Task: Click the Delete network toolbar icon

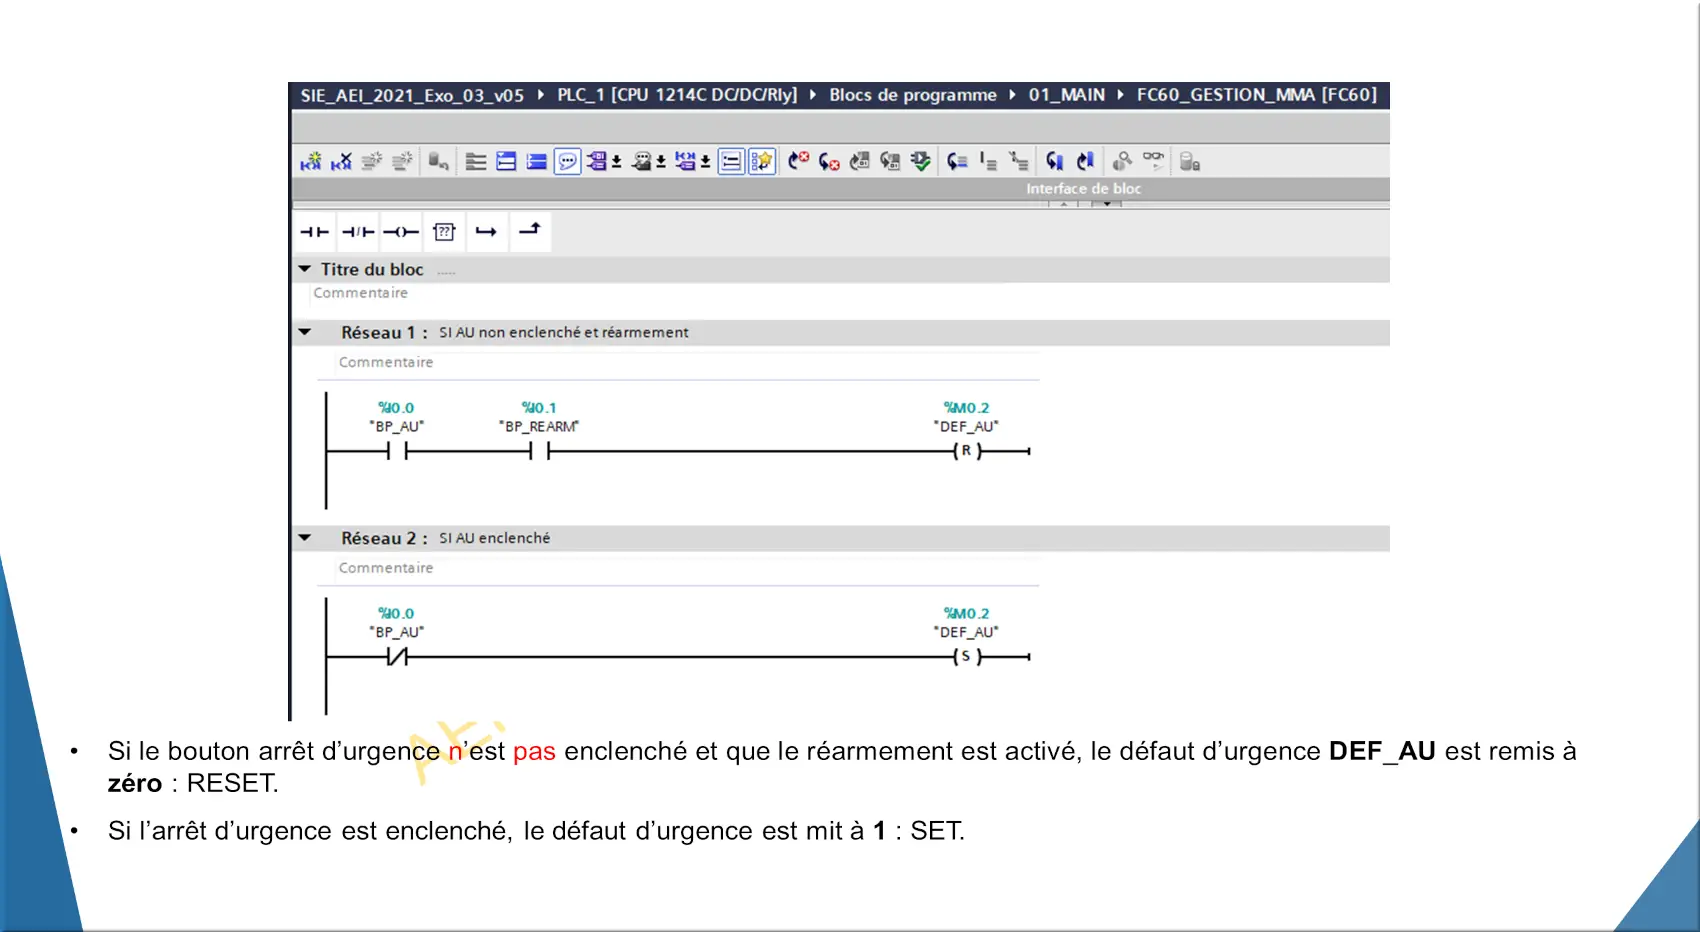Action: pyautogui.click(x=342, y=161)
